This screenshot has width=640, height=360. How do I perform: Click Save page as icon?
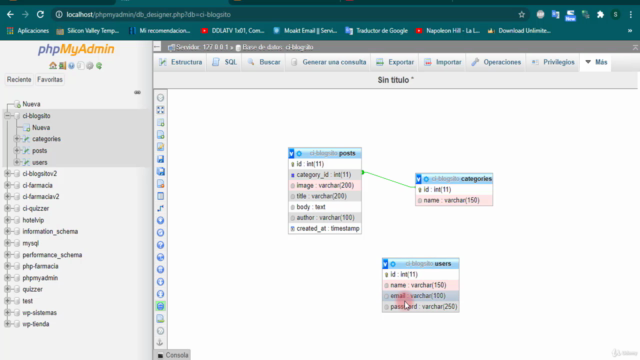[160, 171]
